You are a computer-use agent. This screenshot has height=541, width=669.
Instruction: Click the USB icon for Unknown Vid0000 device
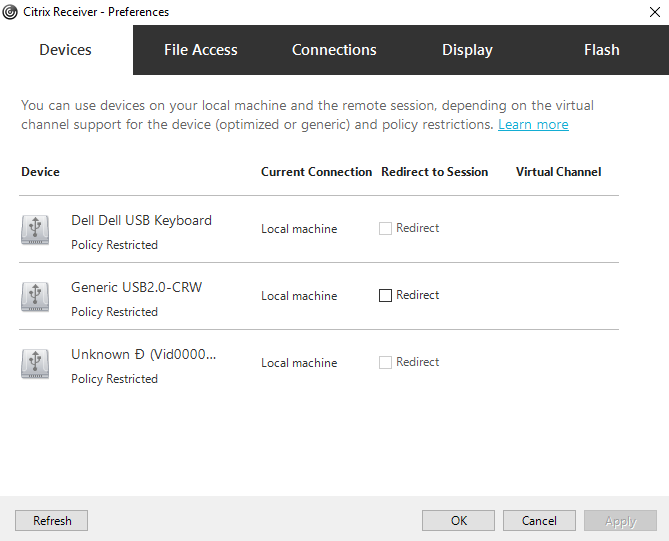pyautogui.click(x=35, y=364)
